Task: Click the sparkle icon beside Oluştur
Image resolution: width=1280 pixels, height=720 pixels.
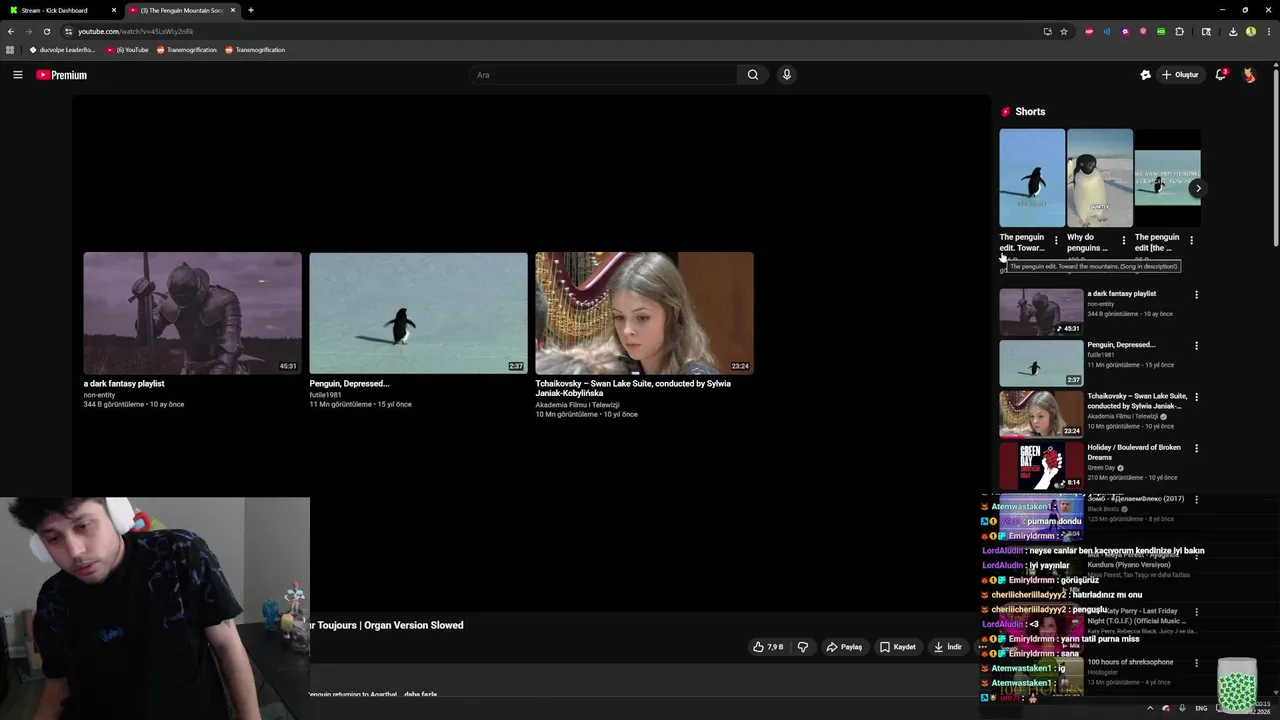Action: pos(1145,75)
